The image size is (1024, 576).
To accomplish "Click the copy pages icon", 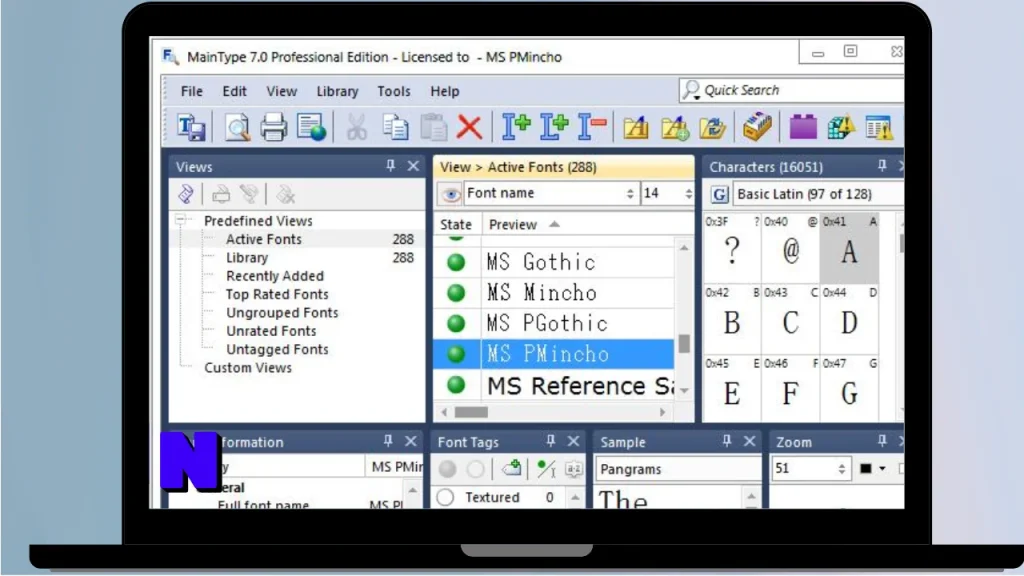I will click(x=395, y=127).
